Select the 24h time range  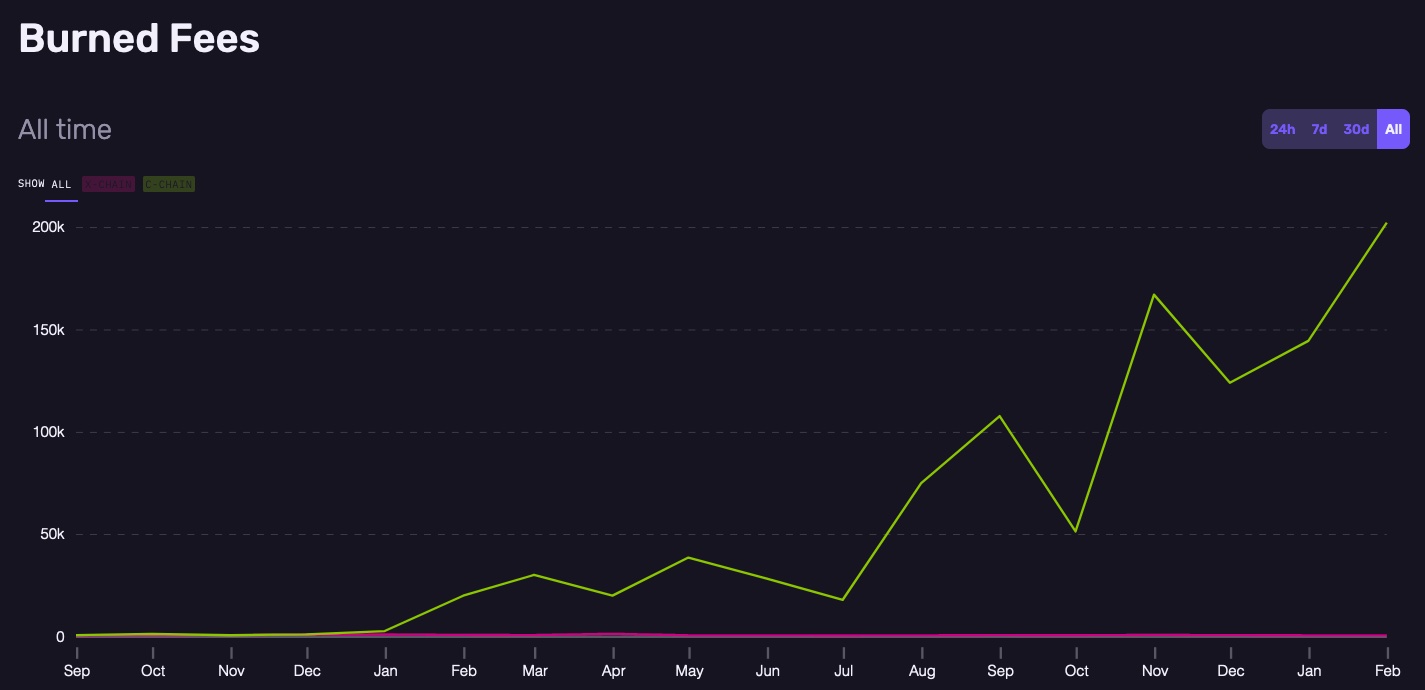tap(1282, 129)
